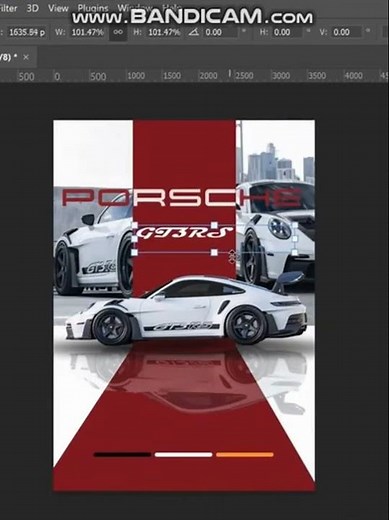Click the 2500 mark on horizontal ruler

click(244, 76)
